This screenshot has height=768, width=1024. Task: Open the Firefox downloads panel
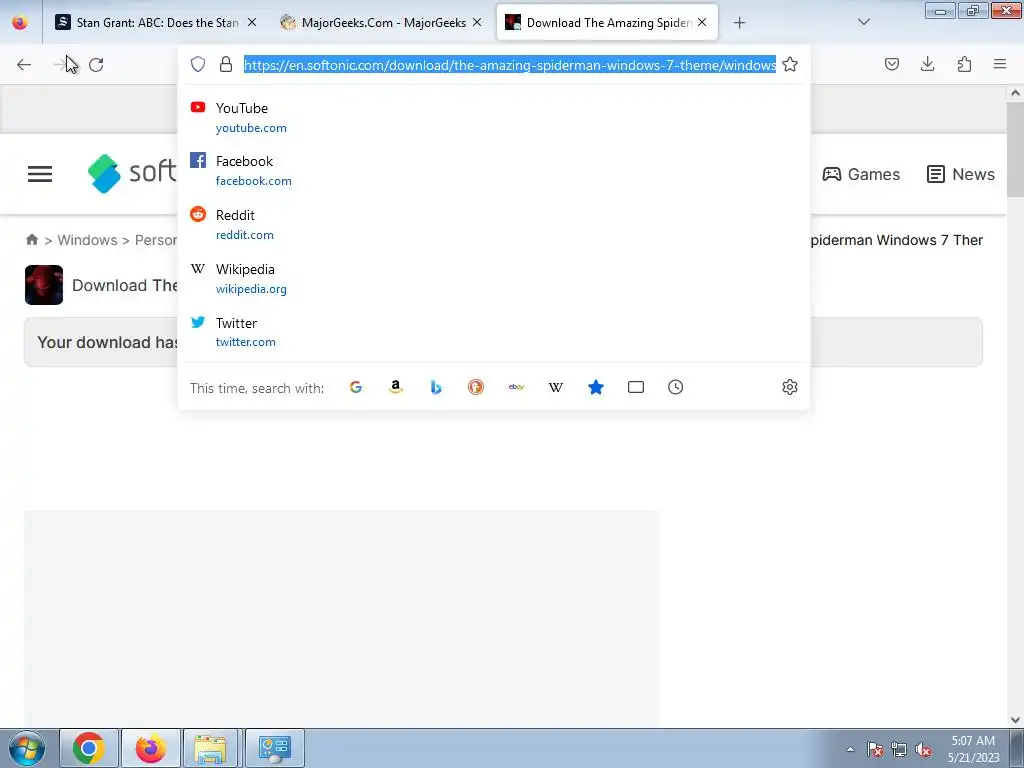click(x=927, y=64)
